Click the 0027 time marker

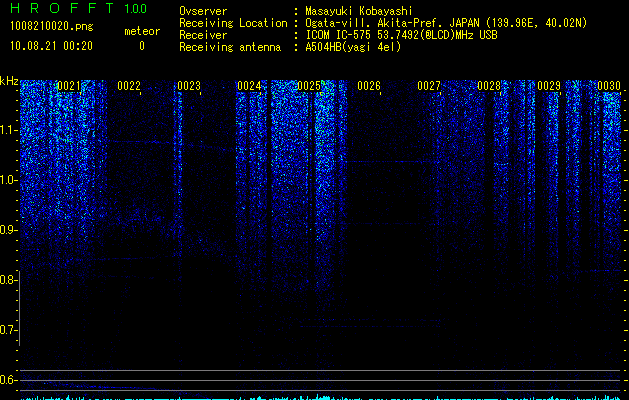[429, 86]
